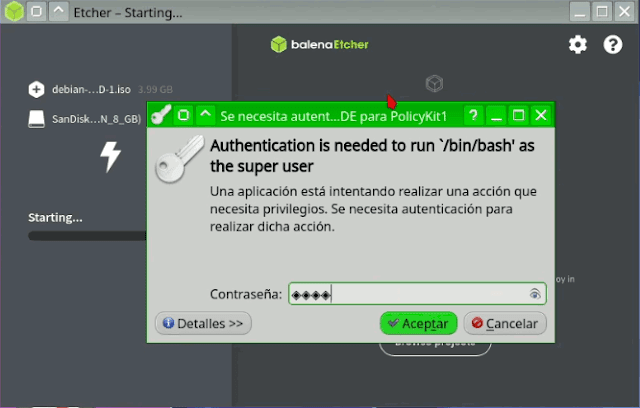Click the flashing progress bar
The image size is (640, 408).
[87, 236]
